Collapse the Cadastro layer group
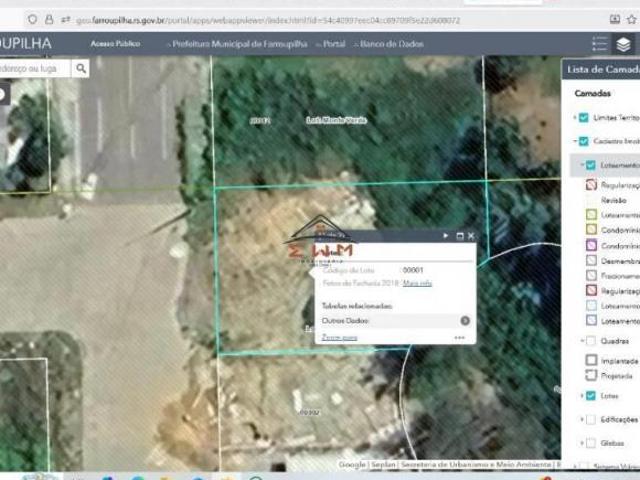640x480 pixels. (x=574, y=141)
